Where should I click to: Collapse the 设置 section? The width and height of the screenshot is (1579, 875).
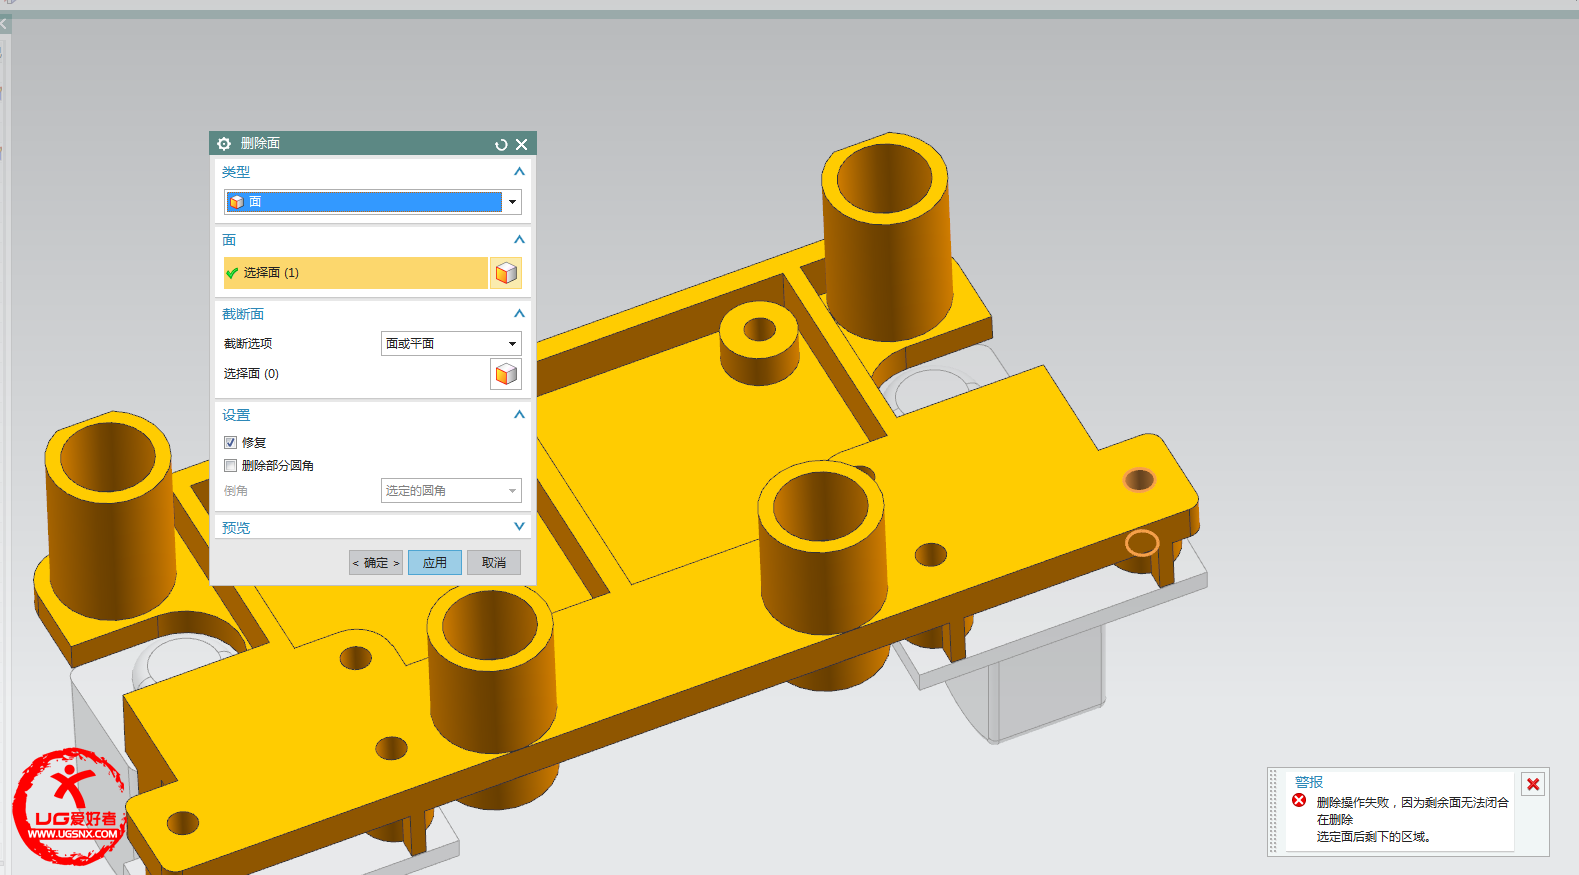coord(519,415)
